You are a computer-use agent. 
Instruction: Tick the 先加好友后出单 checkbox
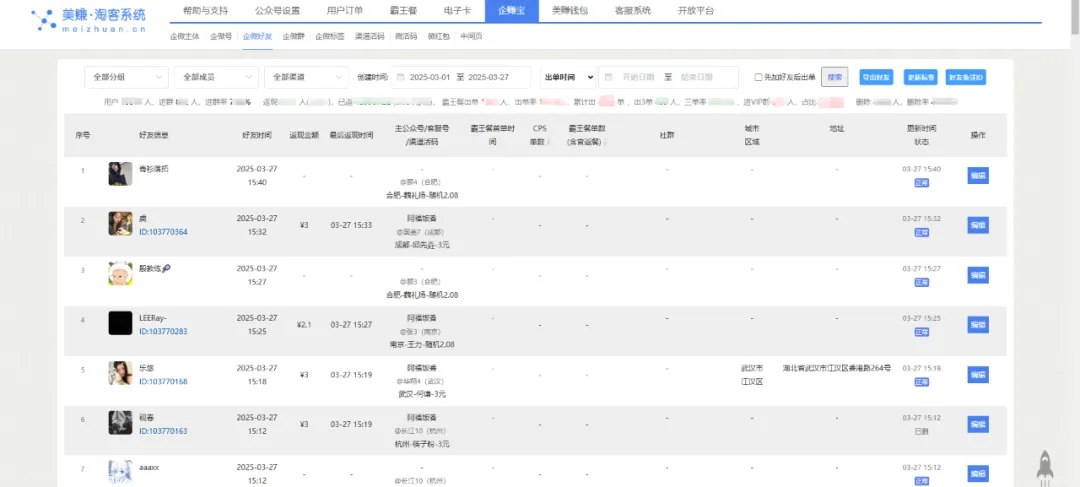(758, 77)
